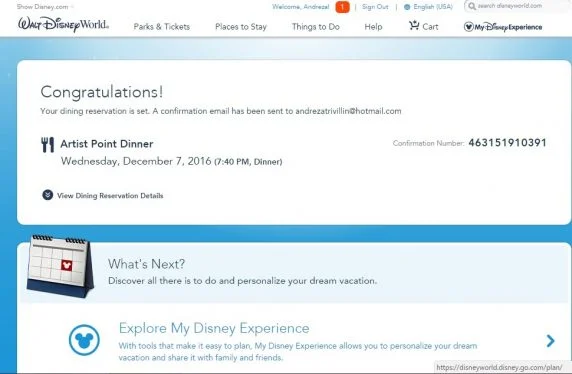Image resolution: width=572 pixels, height=374 pixels.
Task: Click the Confirmation Number label
Action: (x=428, y=143)
